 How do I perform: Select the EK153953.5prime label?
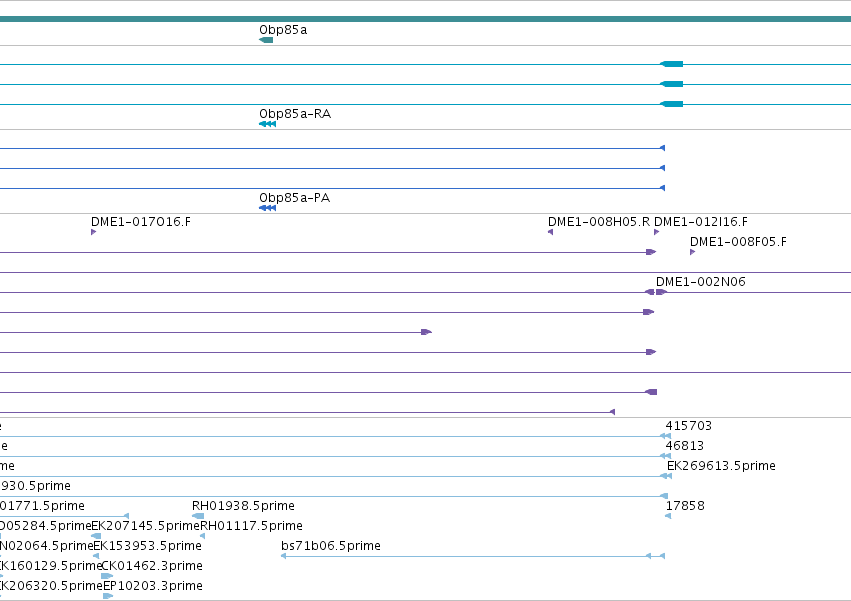(148, 546)
